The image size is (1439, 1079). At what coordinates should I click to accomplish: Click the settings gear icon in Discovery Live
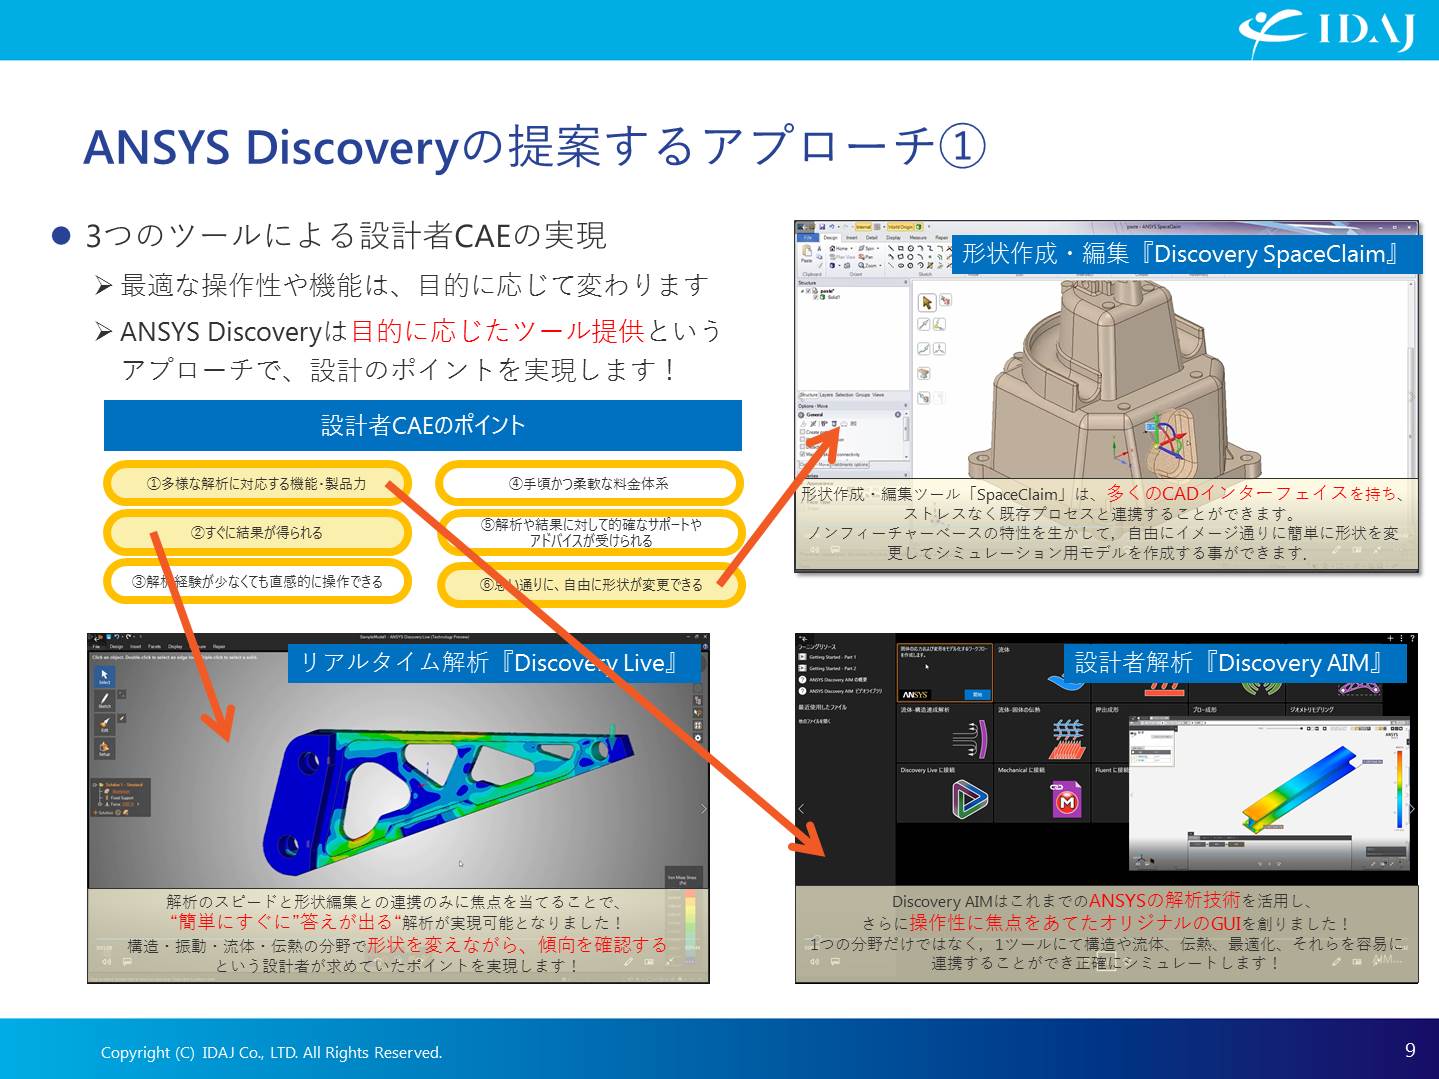[698, 738]
